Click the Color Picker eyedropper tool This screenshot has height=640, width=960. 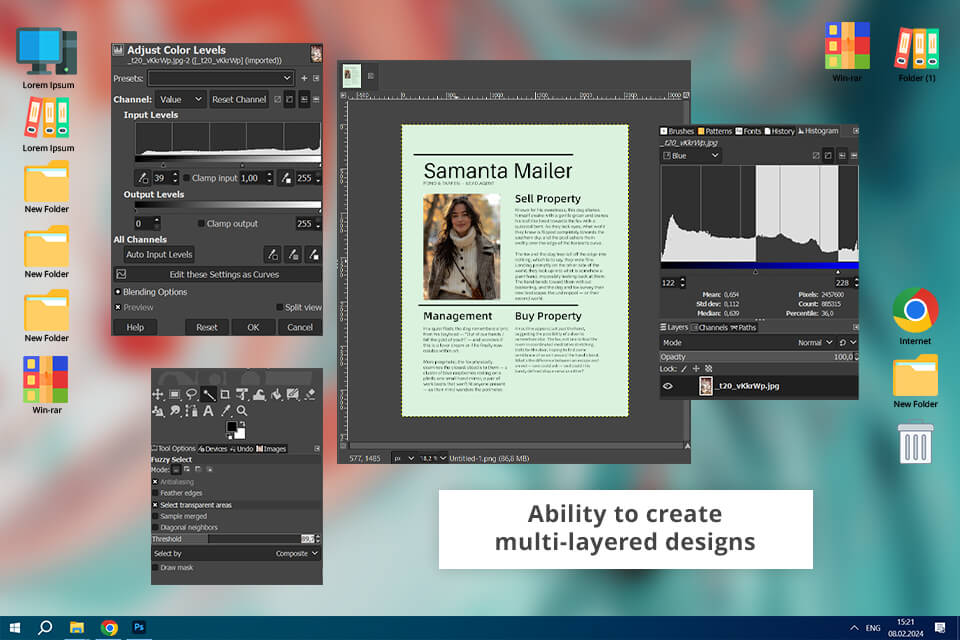pos(226,410)
